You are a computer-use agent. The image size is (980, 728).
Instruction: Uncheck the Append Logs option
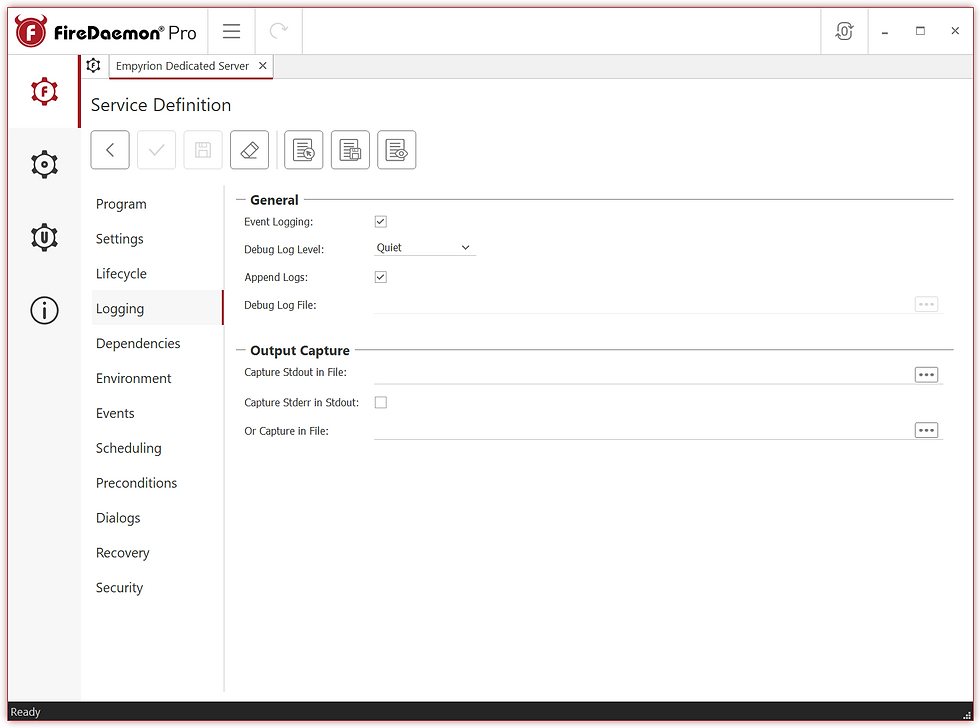pos(380,277)
